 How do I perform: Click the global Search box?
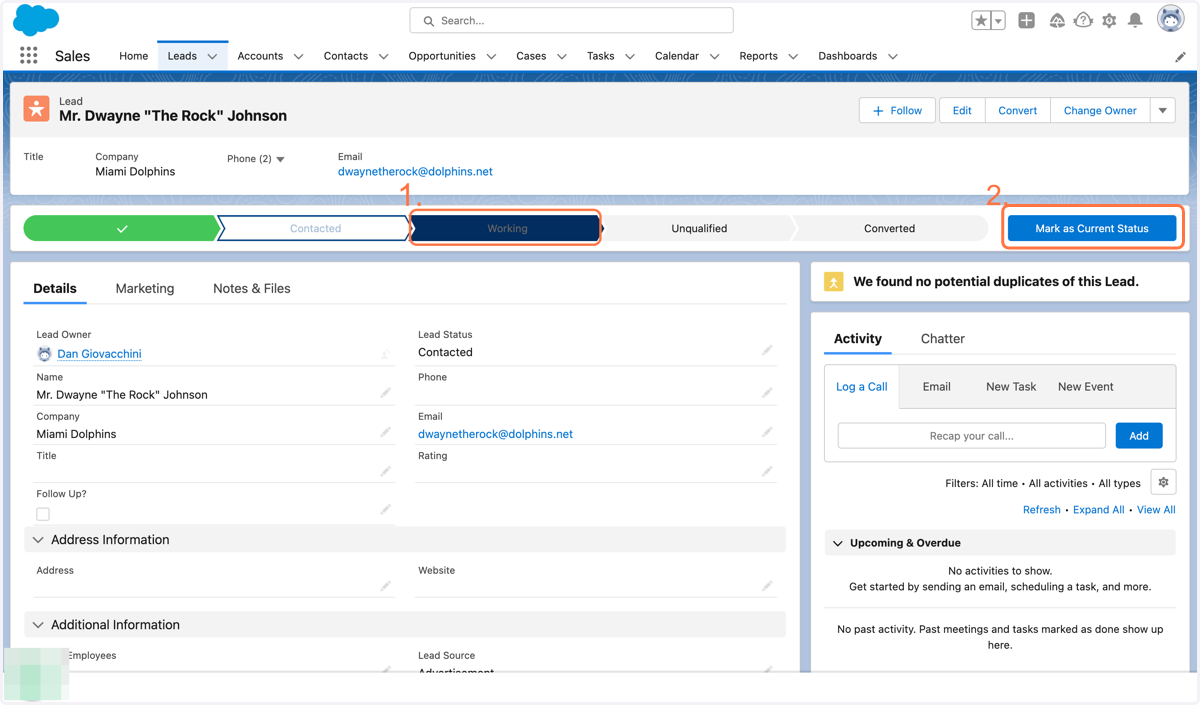click(x=571, y=20)
